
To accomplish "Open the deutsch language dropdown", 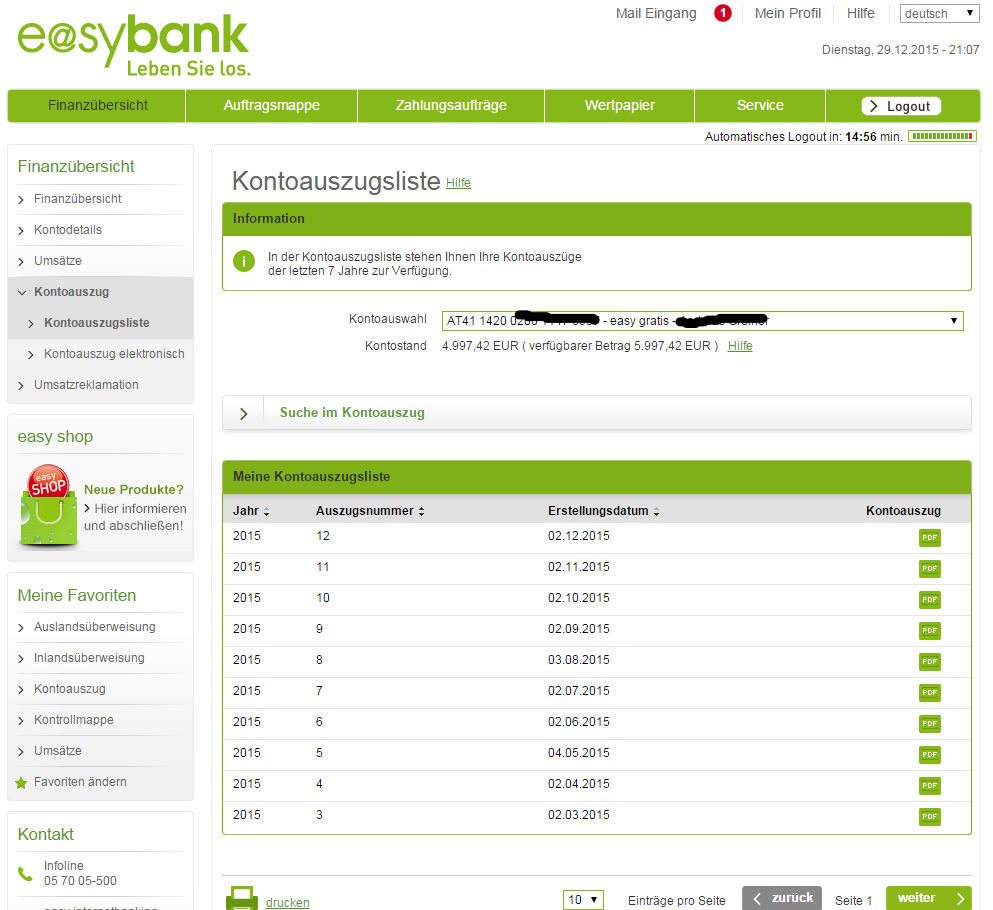I will coord(939,13).
